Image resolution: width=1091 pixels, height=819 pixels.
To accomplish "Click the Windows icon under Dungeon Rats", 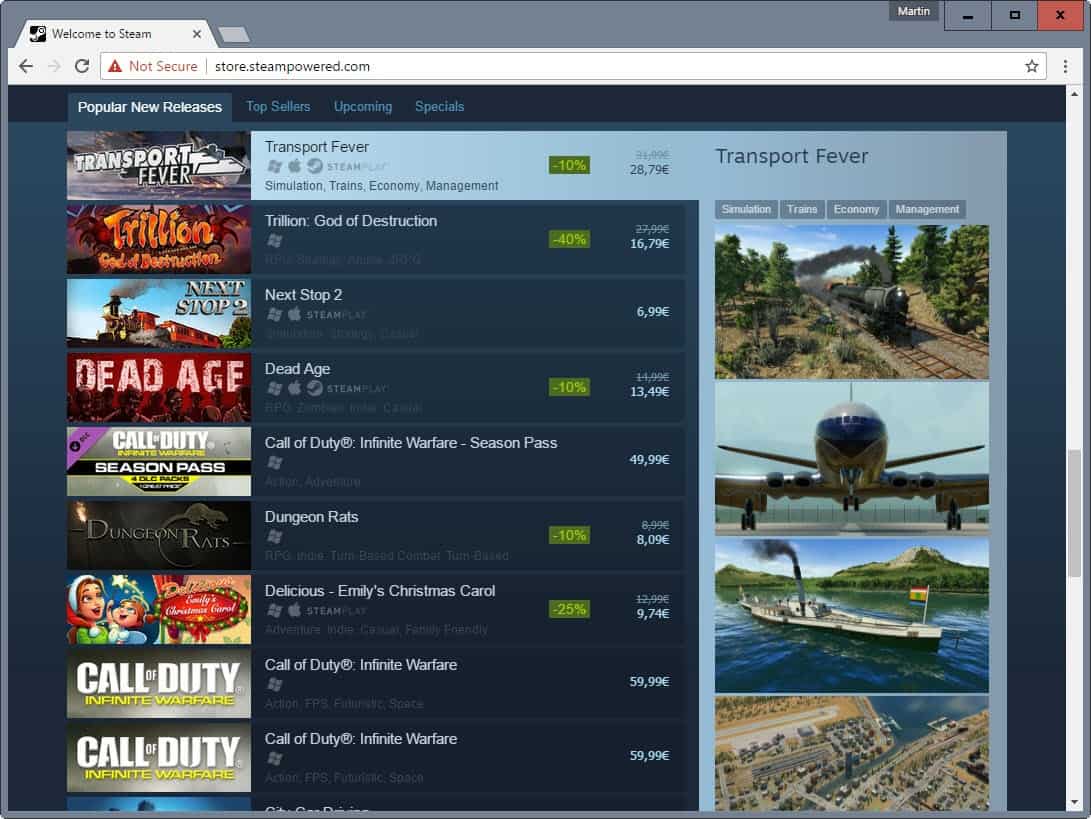I will [x=275, y=536].
